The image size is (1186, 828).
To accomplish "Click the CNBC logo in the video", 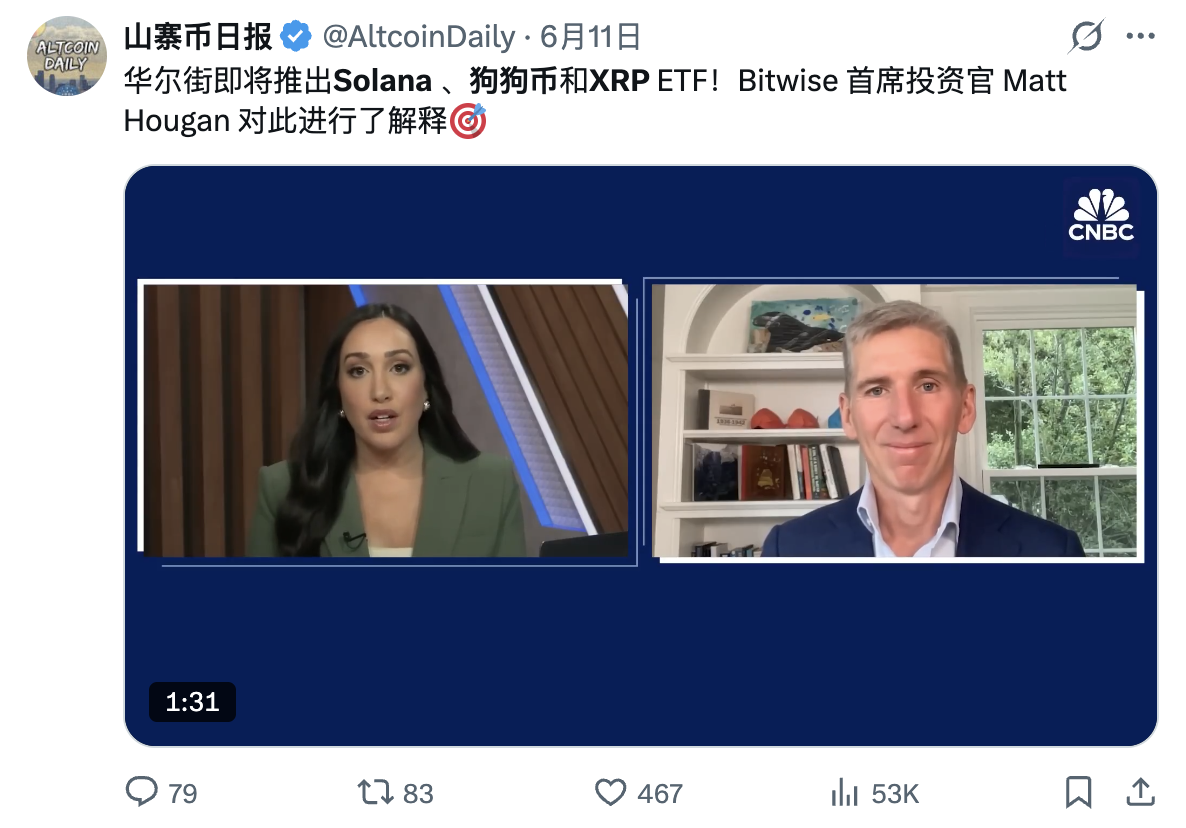I will [1101, 217].
